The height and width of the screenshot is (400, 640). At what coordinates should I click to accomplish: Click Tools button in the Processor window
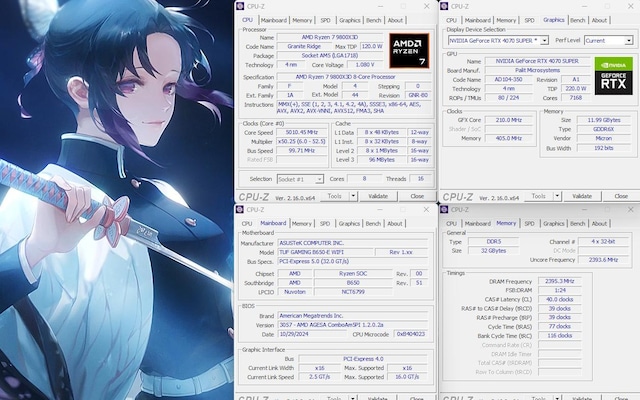click(x=335, y=196)
